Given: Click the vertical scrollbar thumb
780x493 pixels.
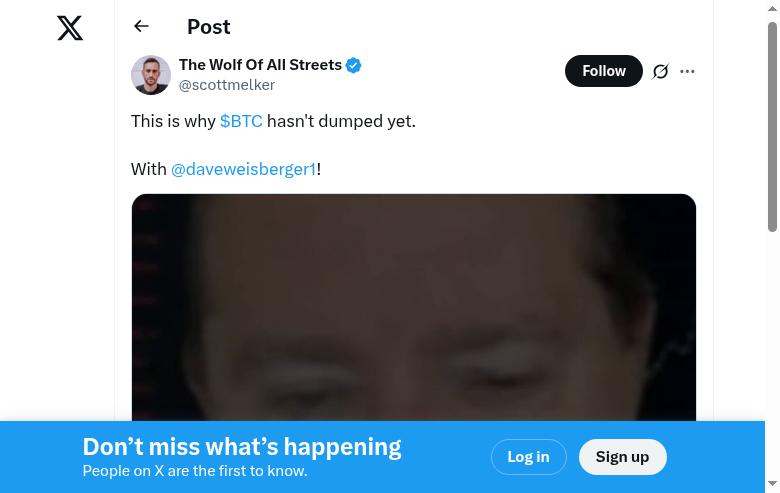Looking at the screenshot, I should pyautogui.click(x=772, y=125).
